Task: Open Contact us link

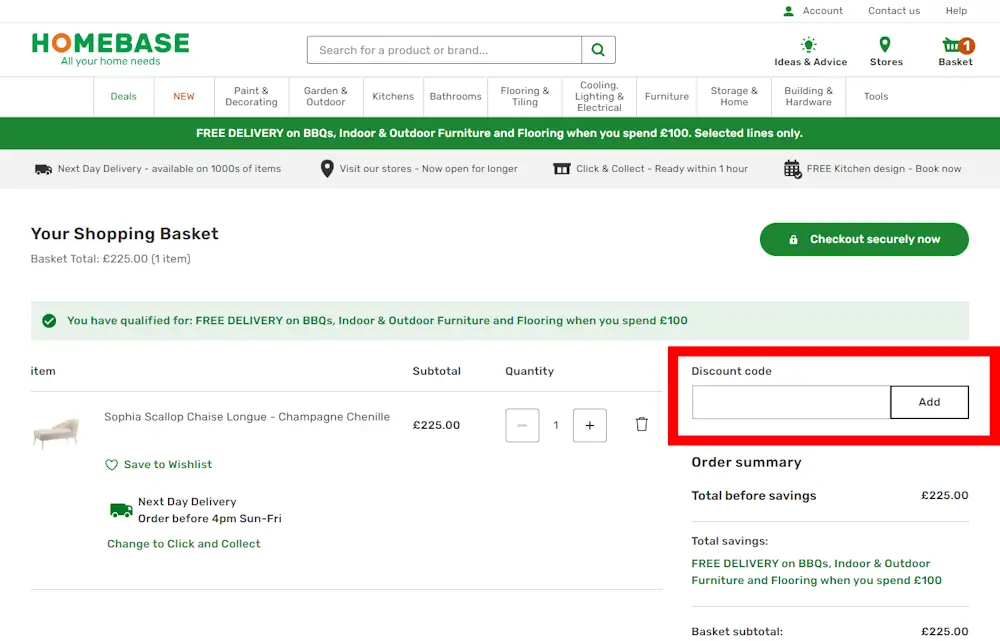Action: (x=894, y=11)
